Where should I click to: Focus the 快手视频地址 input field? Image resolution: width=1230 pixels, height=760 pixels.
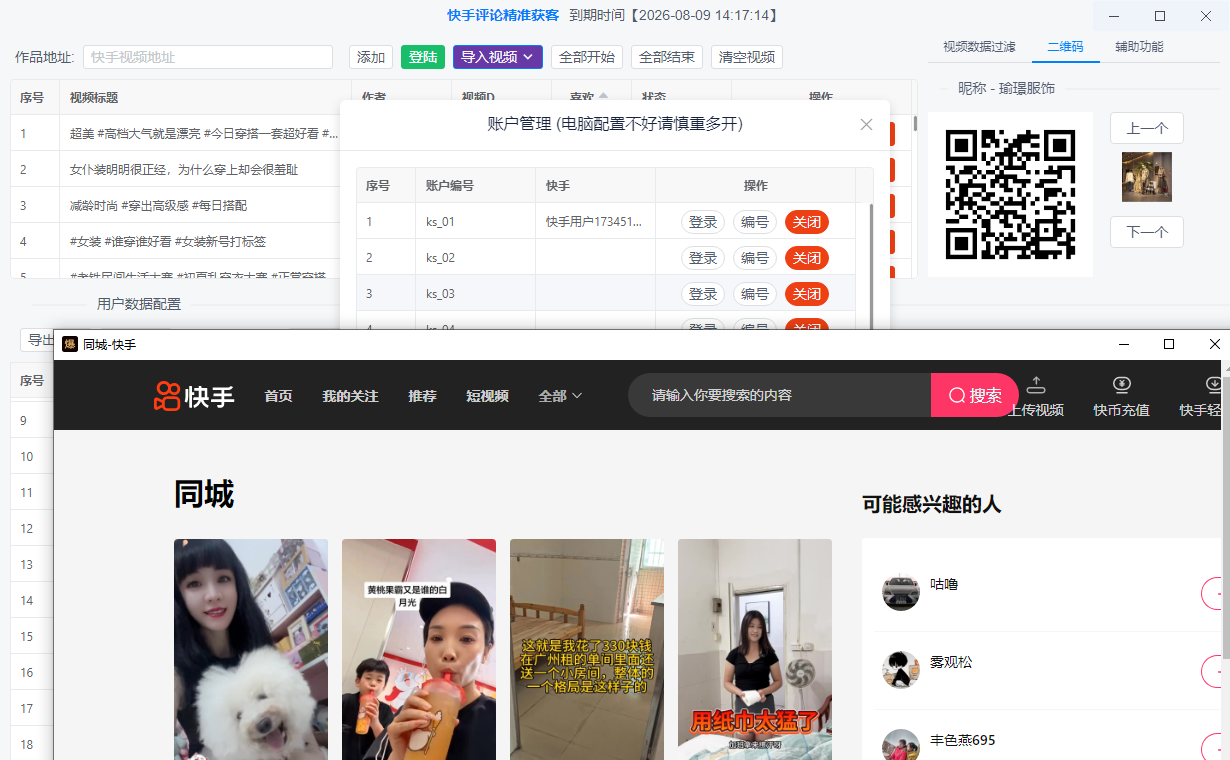pyautogui.click(x=208, y=57)
